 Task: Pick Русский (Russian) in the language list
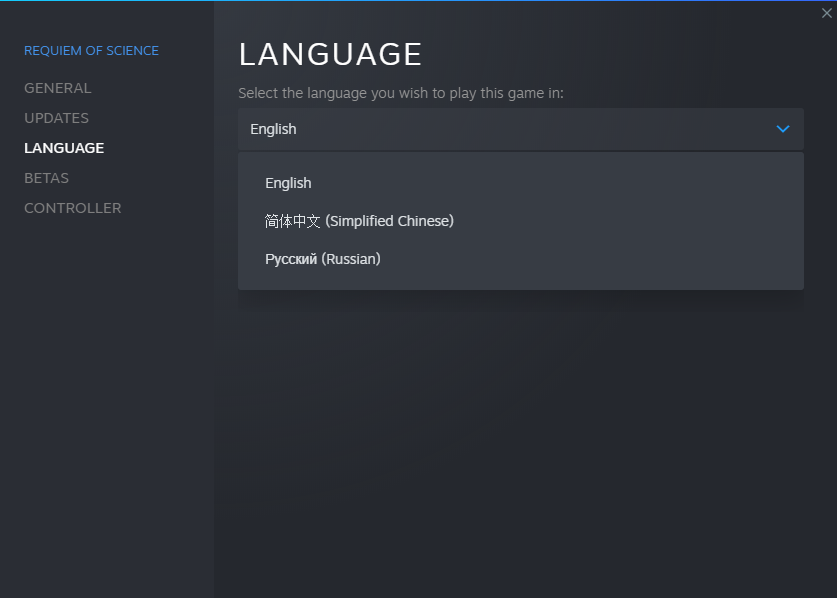(322, 259)
